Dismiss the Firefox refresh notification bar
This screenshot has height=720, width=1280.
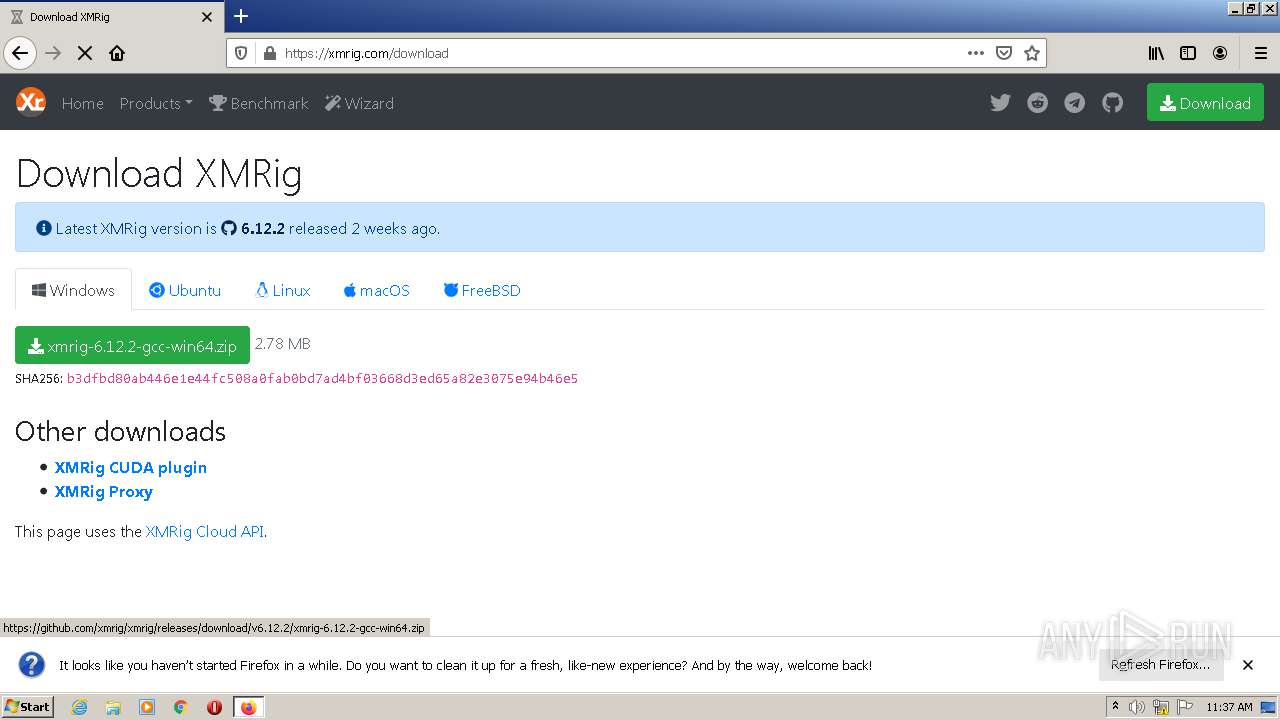click(x=1248, y=665)
